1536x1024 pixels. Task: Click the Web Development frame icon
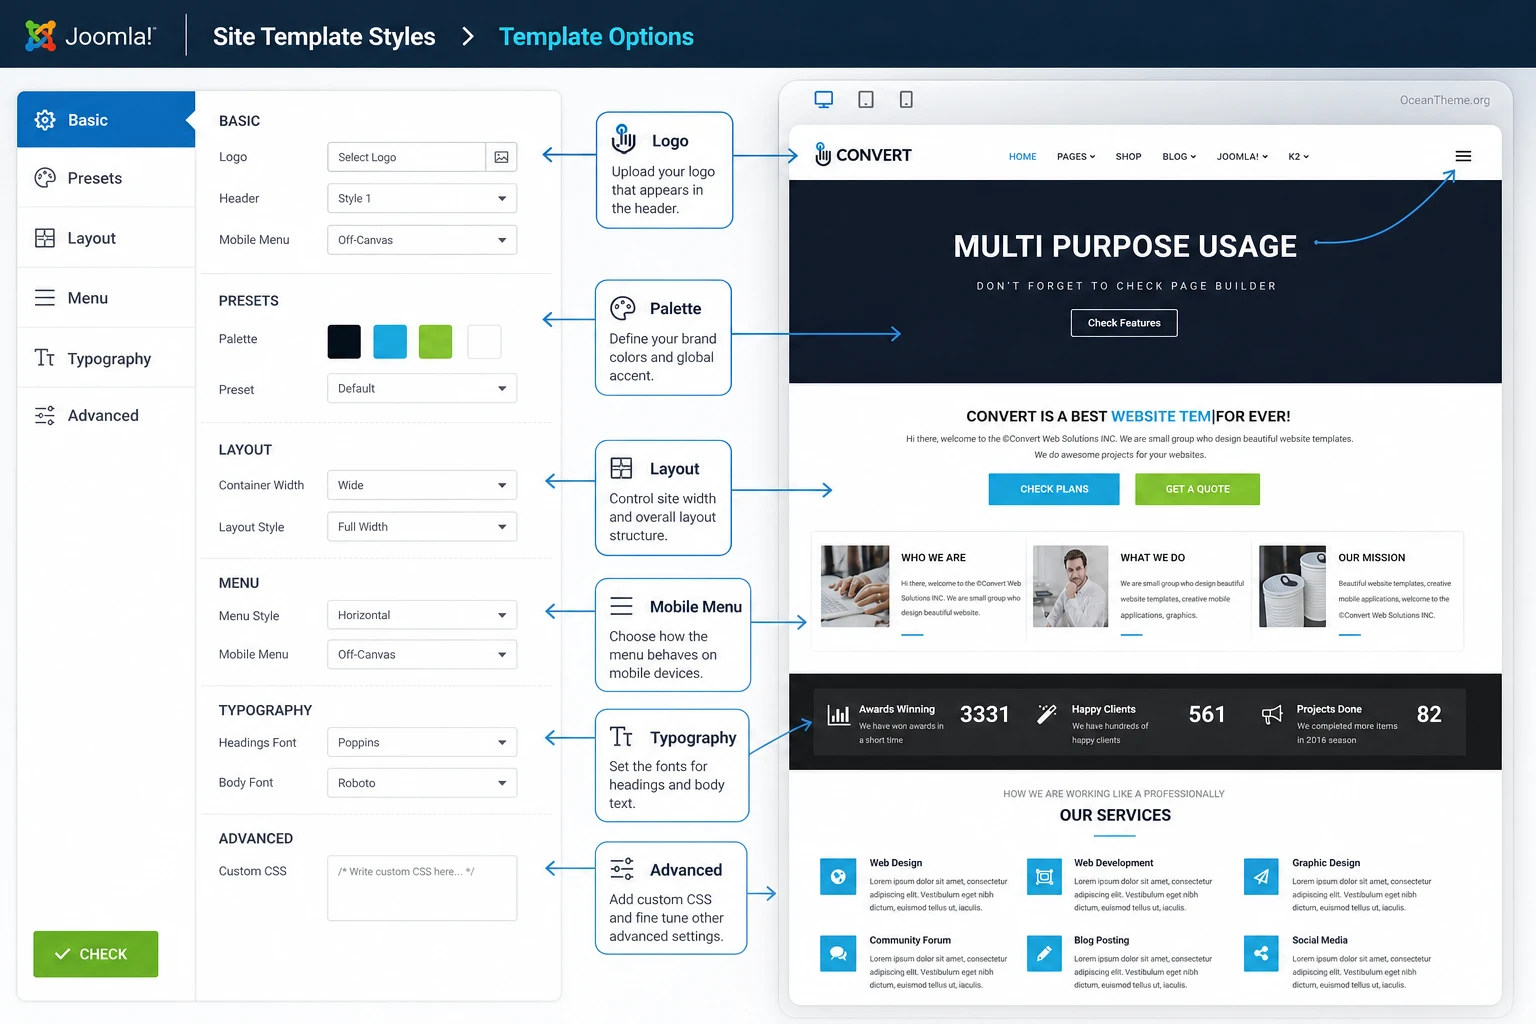point(1044,877)
